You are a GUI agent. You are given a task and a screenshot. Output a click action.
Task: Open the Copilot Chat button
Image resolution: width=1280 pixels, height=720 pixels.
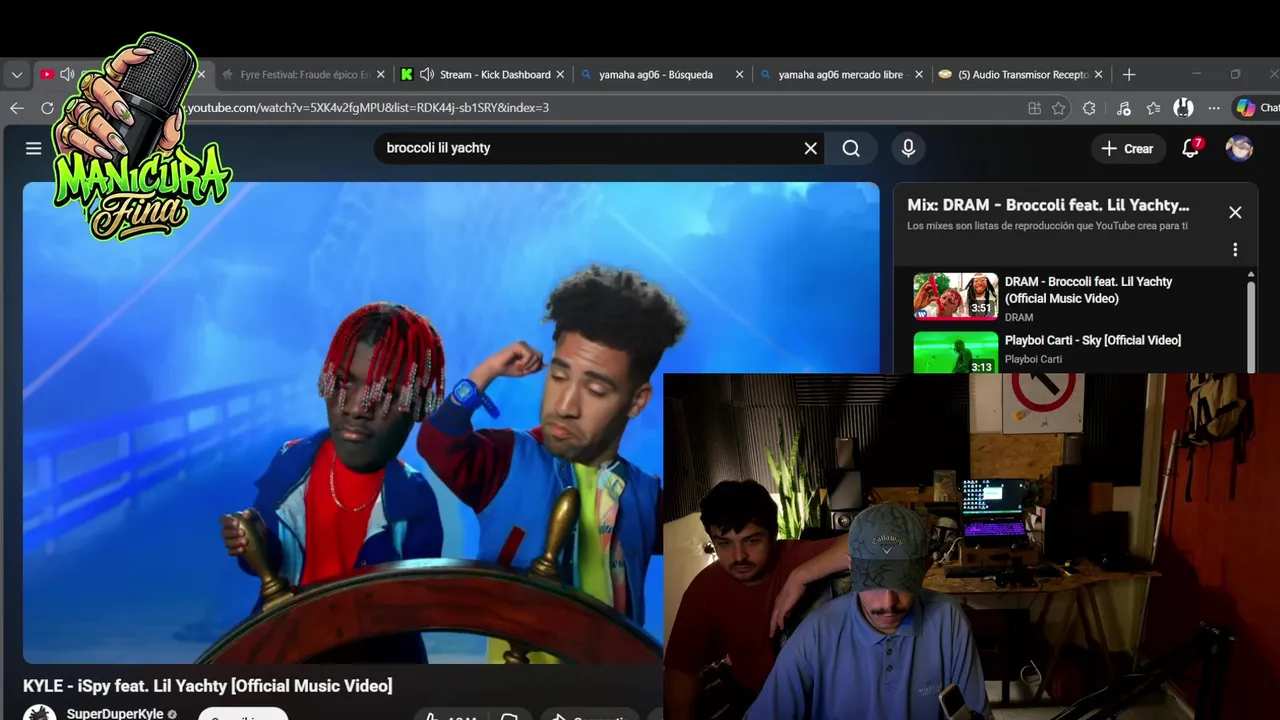pyautogui.click(x=1257, y=108)
